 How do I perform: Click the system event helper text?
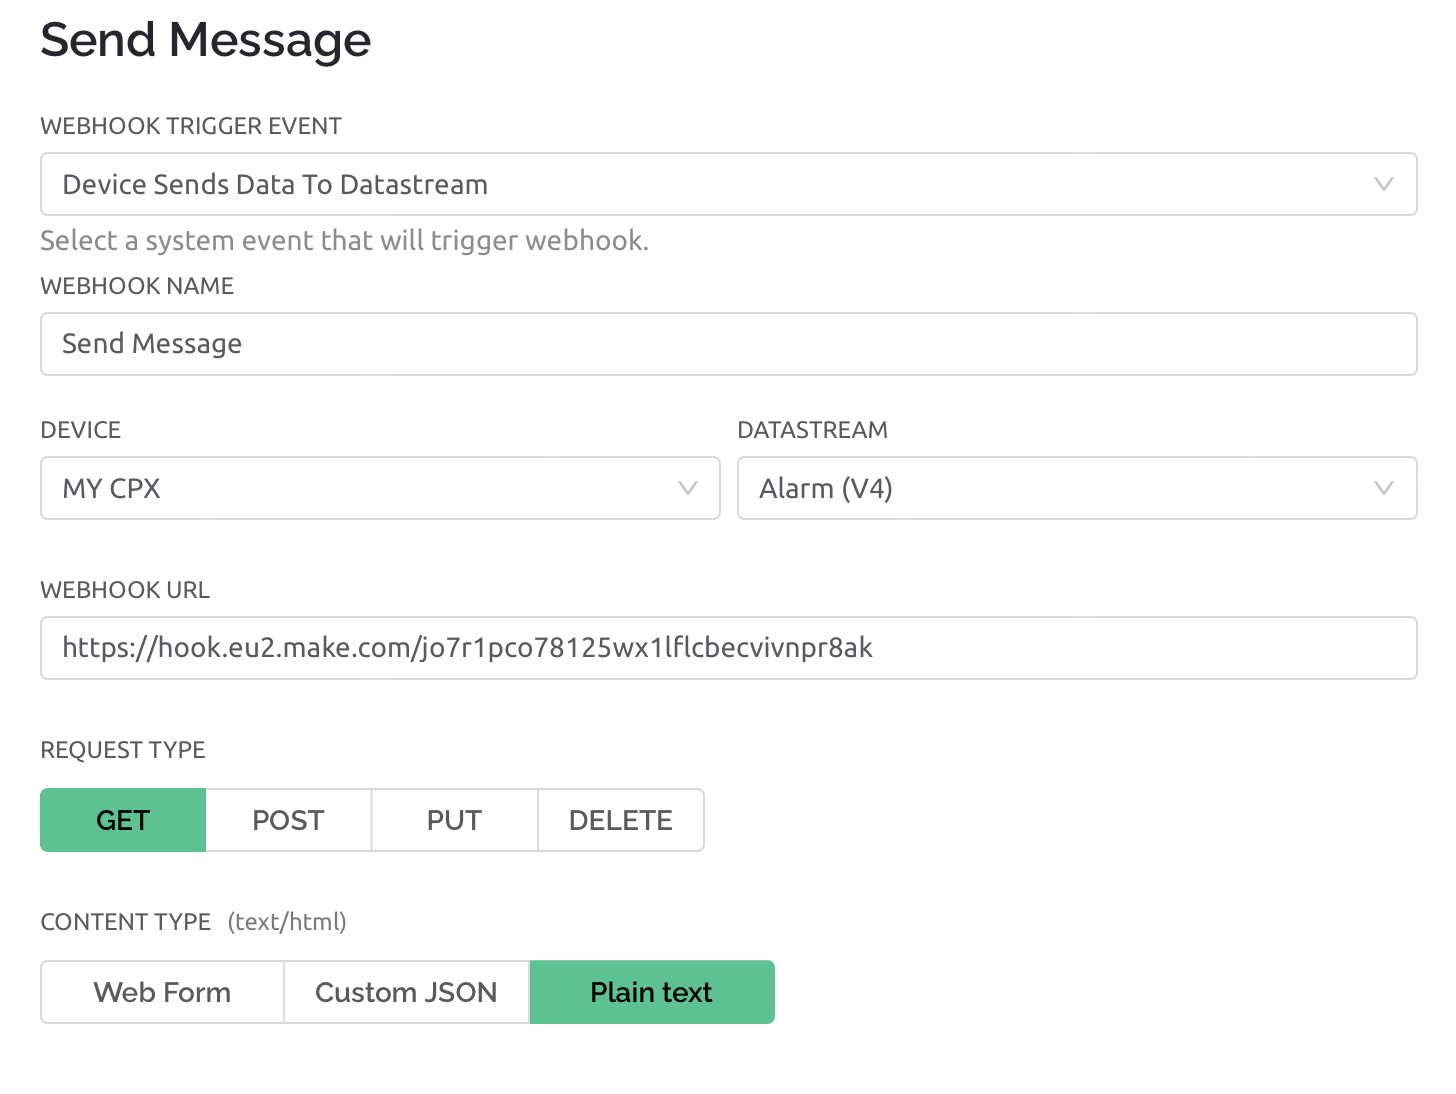pyautogui.click(x=345, y=241)
